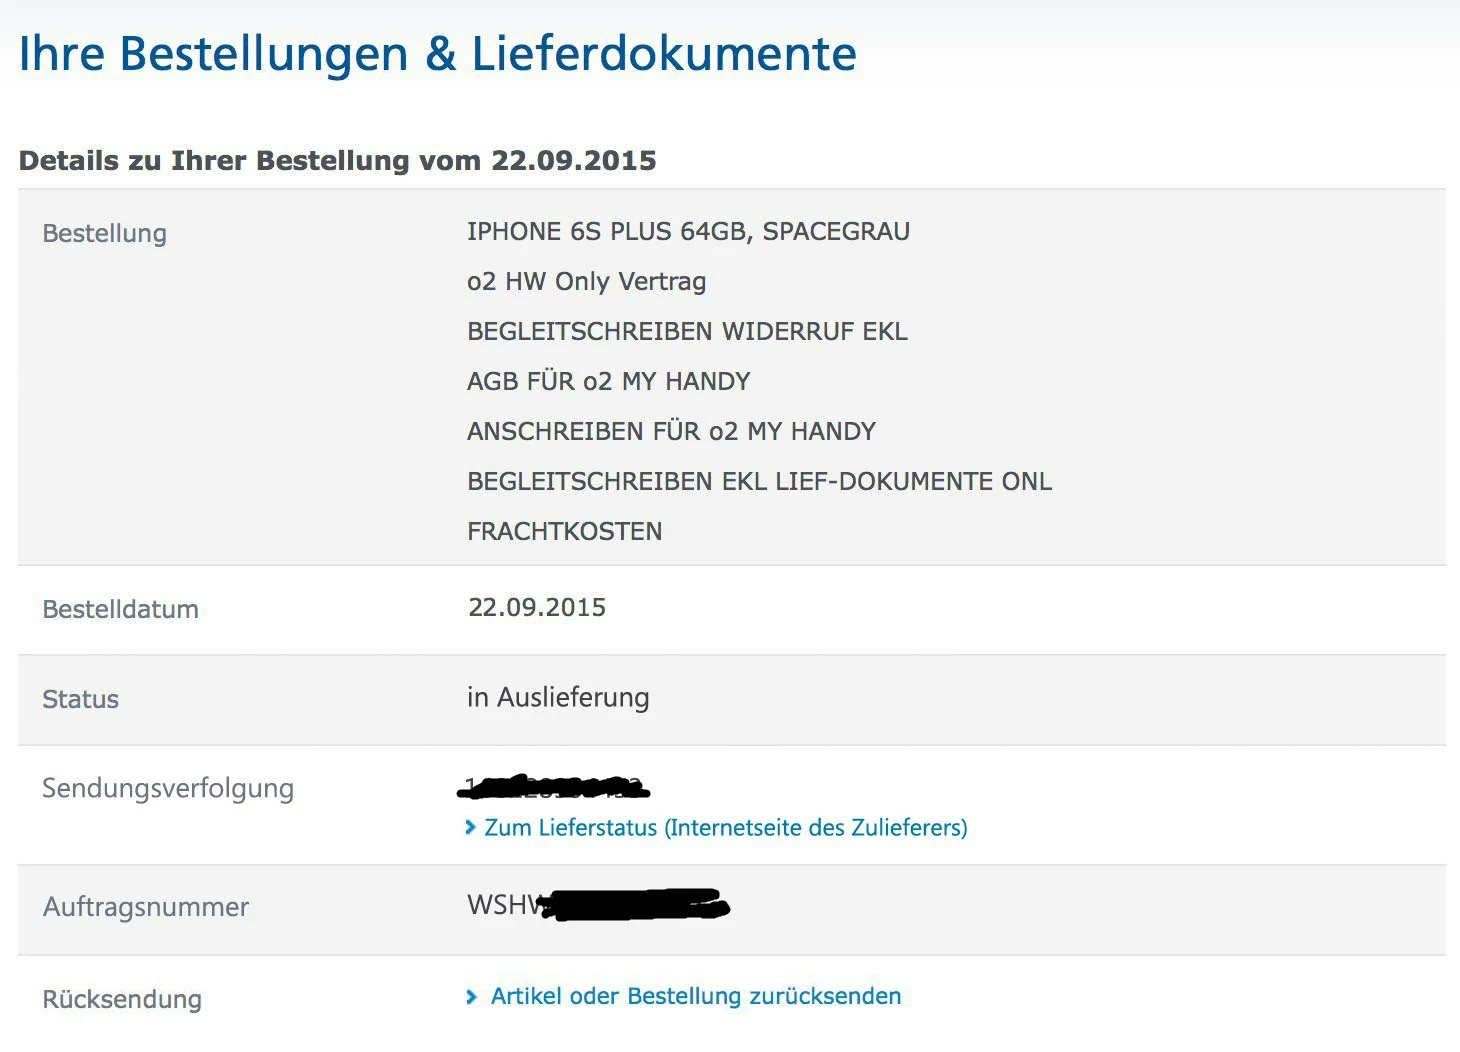Screen dimensions: 1460x1052
Task: Click the Bestelldatum value 22.09.2015
Action: click(x=537, y=608)
